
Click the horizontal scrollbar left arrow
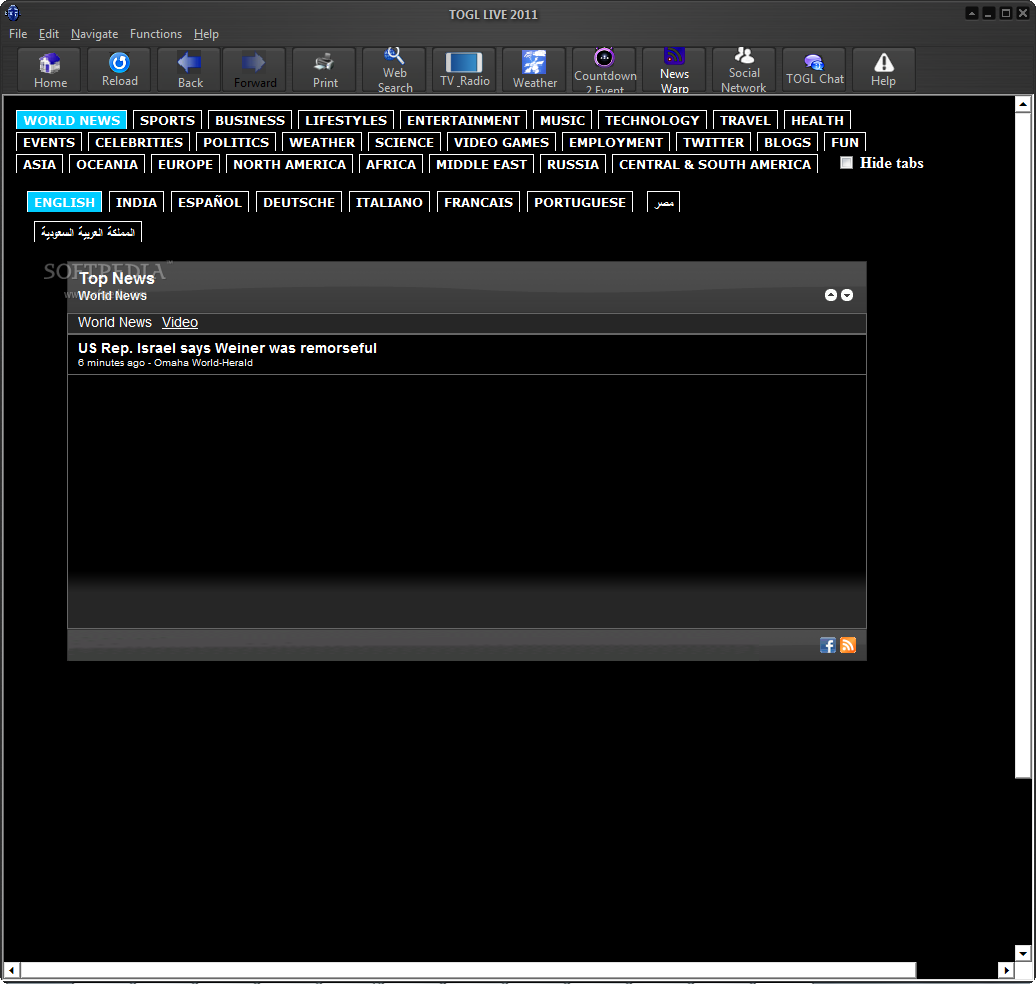(12, 970)
